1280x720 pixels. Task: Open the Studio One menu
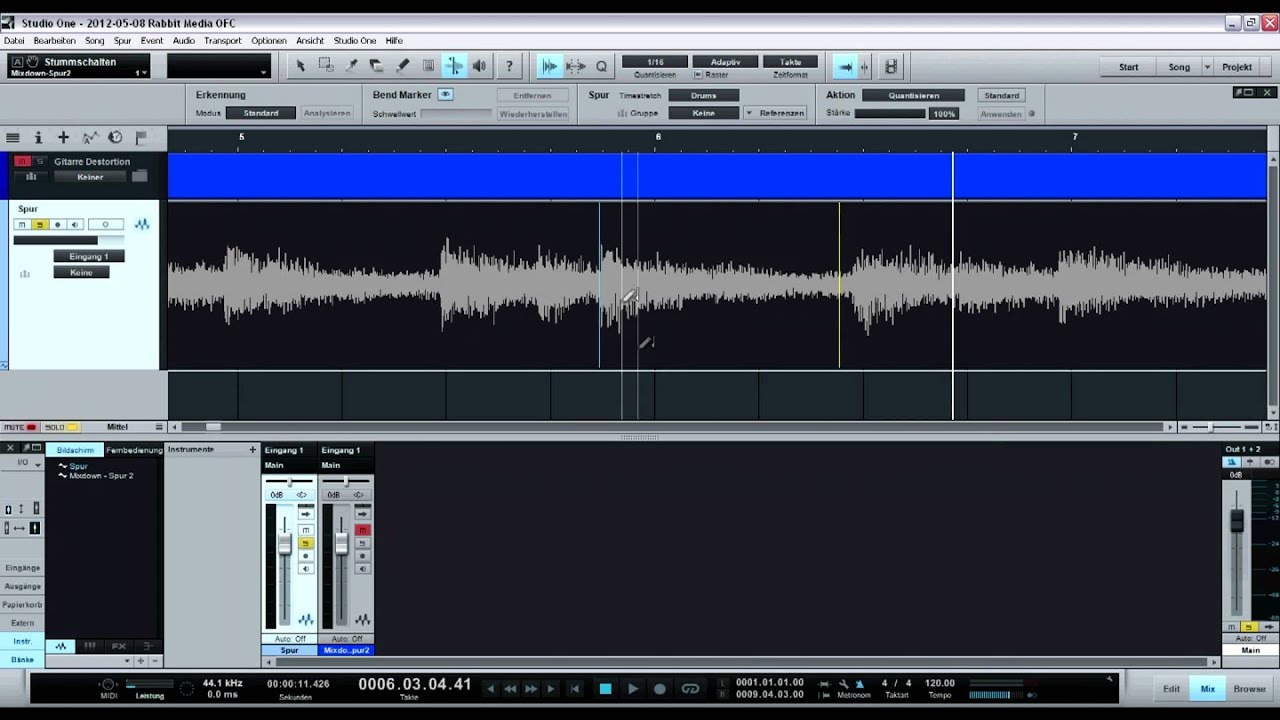[355, 41]
